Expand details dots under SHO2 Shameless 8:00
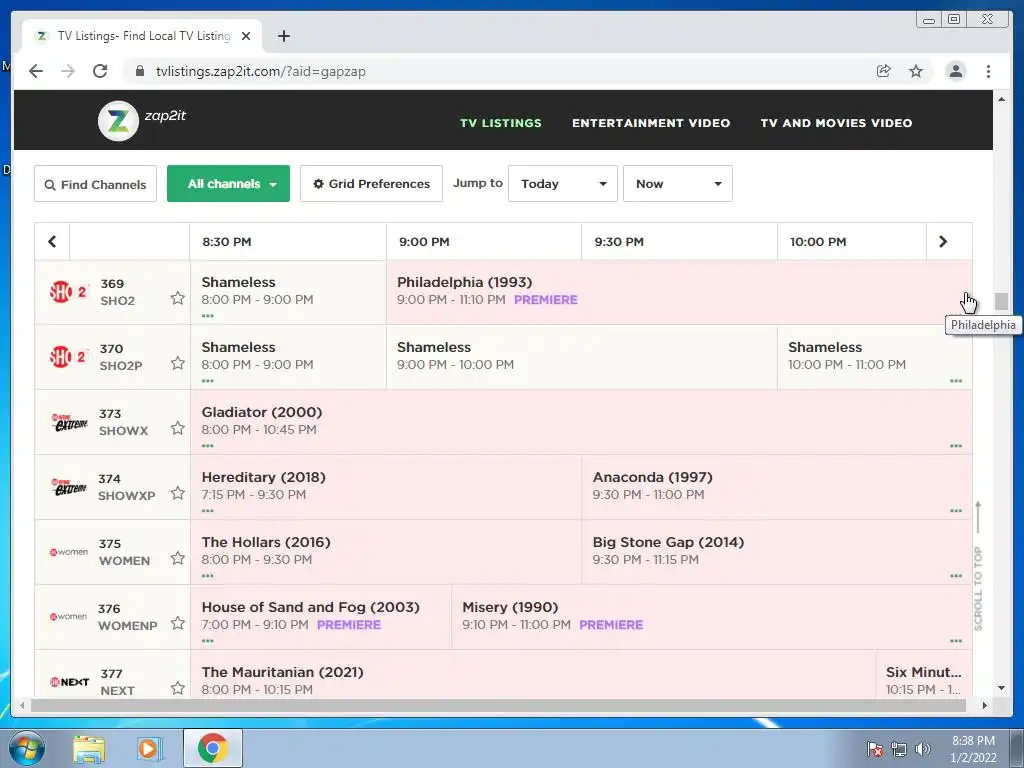 208,316
